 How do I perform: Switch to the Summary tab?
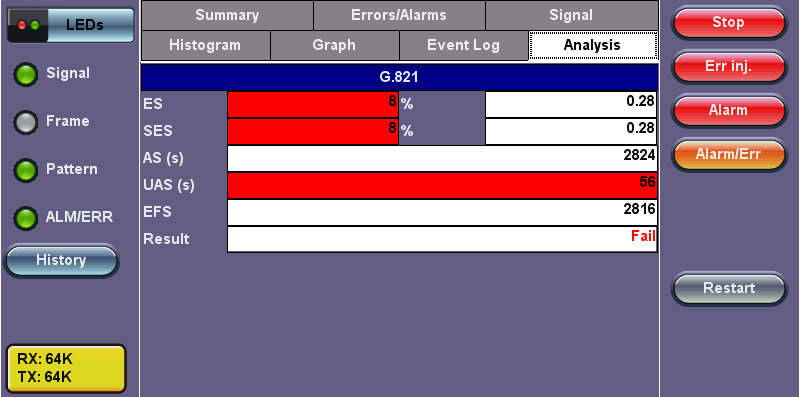pos(227,15)
